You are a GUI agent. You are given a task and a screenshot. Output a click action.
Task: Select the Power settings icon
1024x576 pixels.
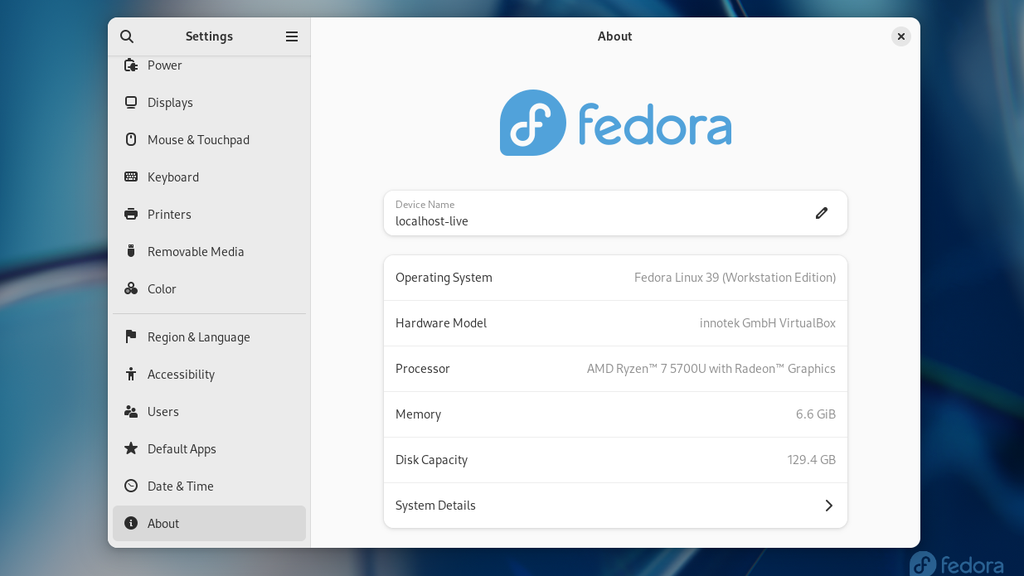tap(131, 65)
